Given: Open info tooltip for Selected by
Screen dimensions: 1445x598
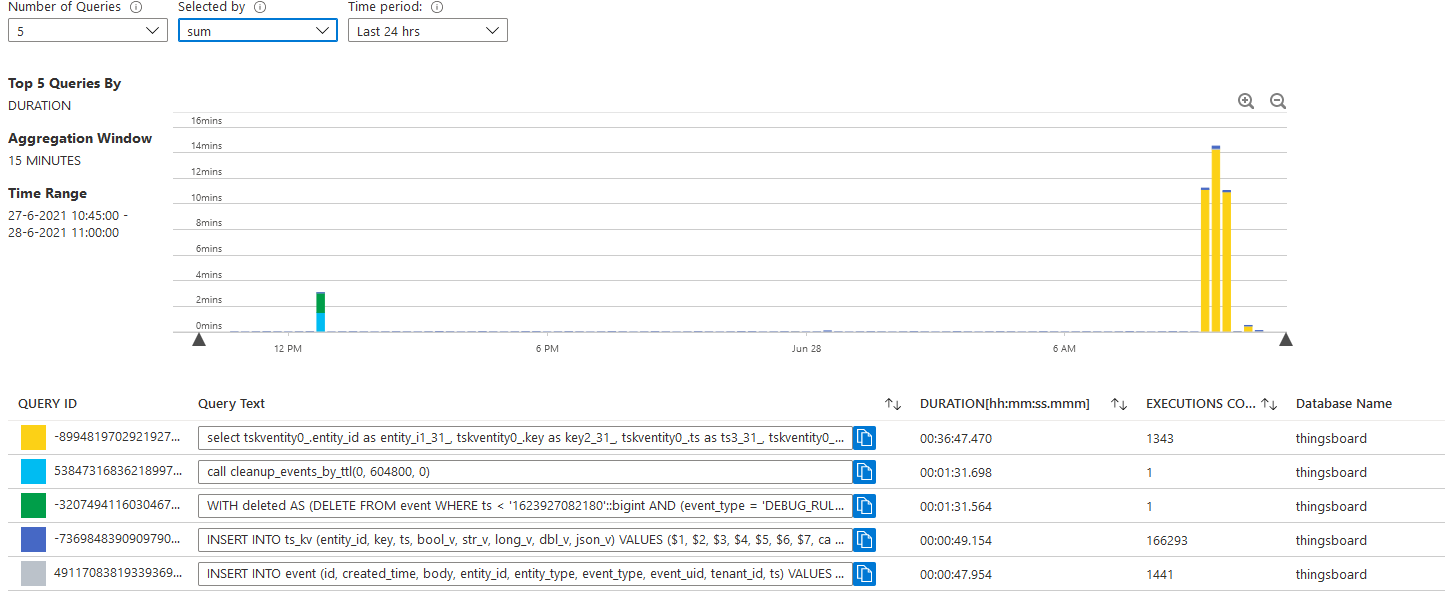Looking at the screenshot, I should pyautogui.click(x=260, y=7).
